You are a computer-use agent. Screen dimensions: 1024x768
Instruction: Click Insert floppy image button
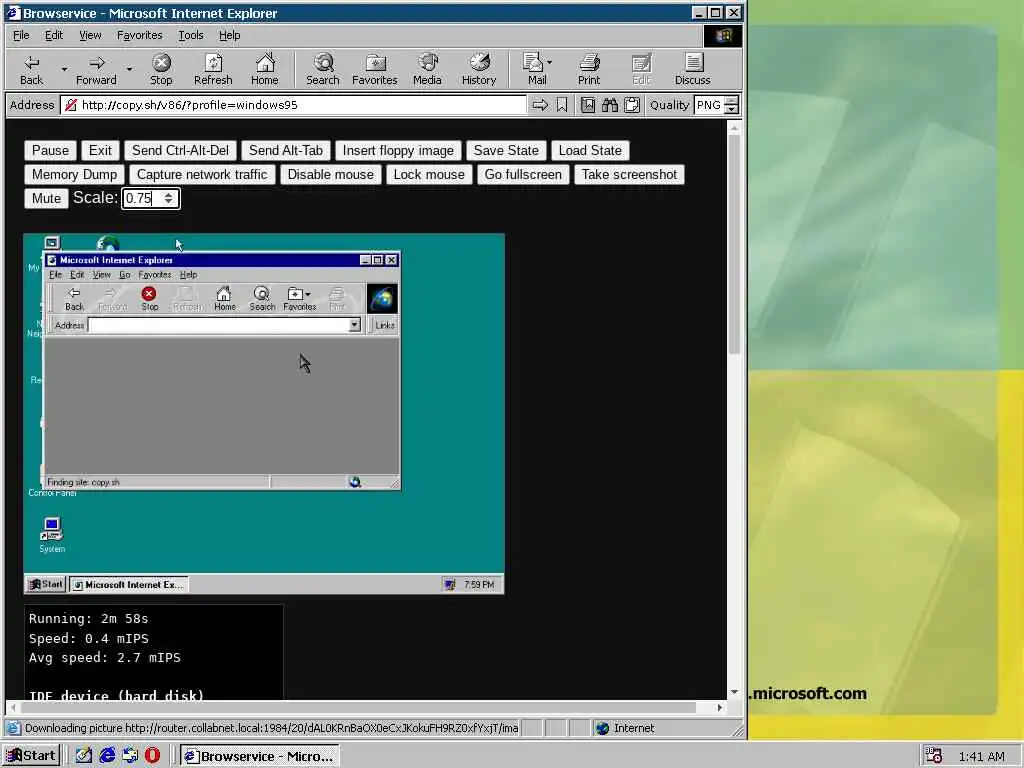398,150
